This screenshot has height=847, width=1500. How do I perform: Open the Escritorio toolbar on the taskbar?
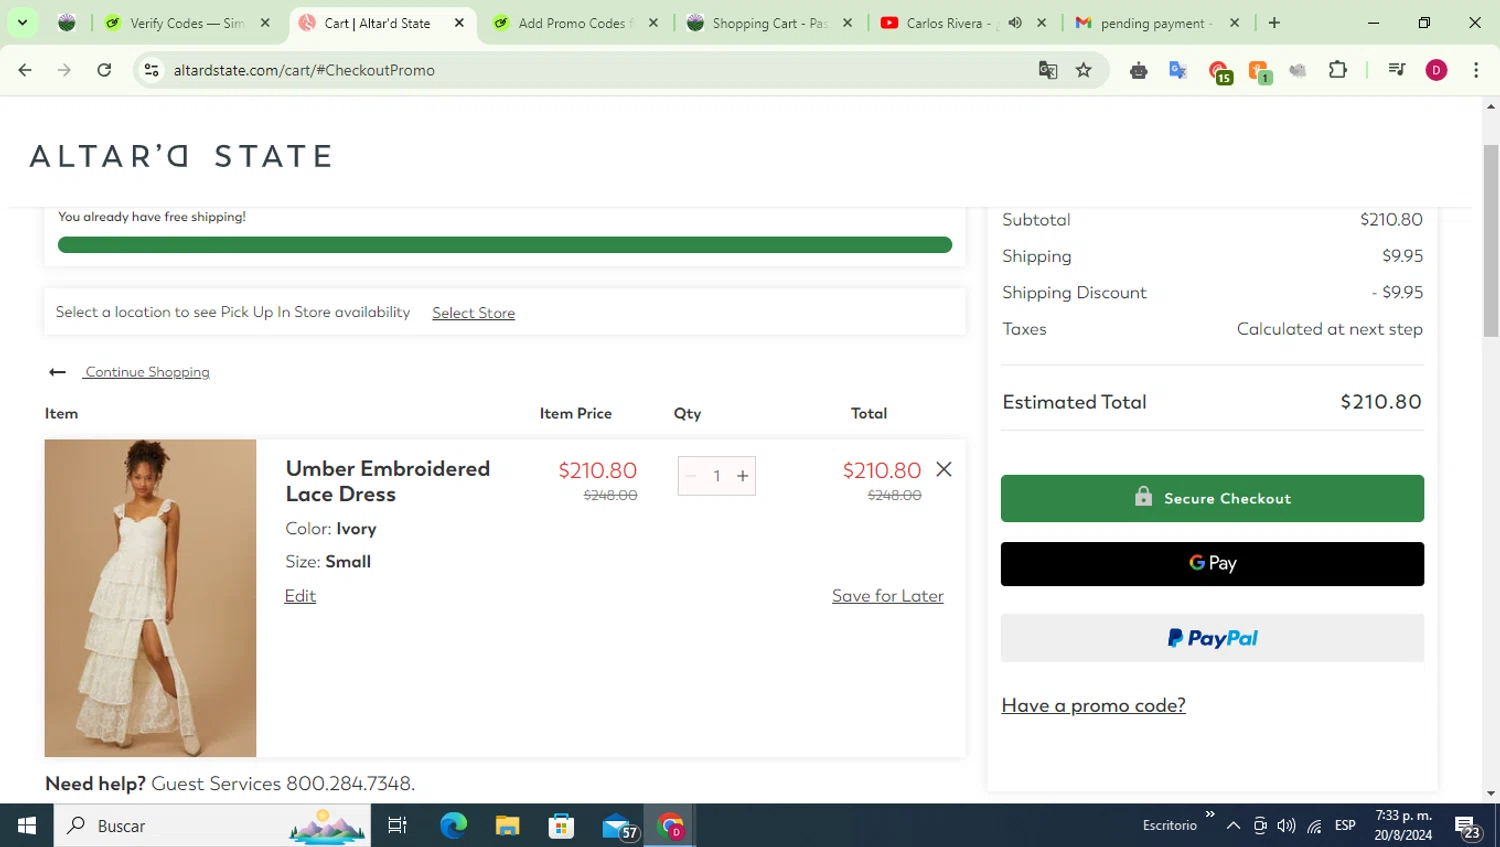click(x=1170, y=825)
